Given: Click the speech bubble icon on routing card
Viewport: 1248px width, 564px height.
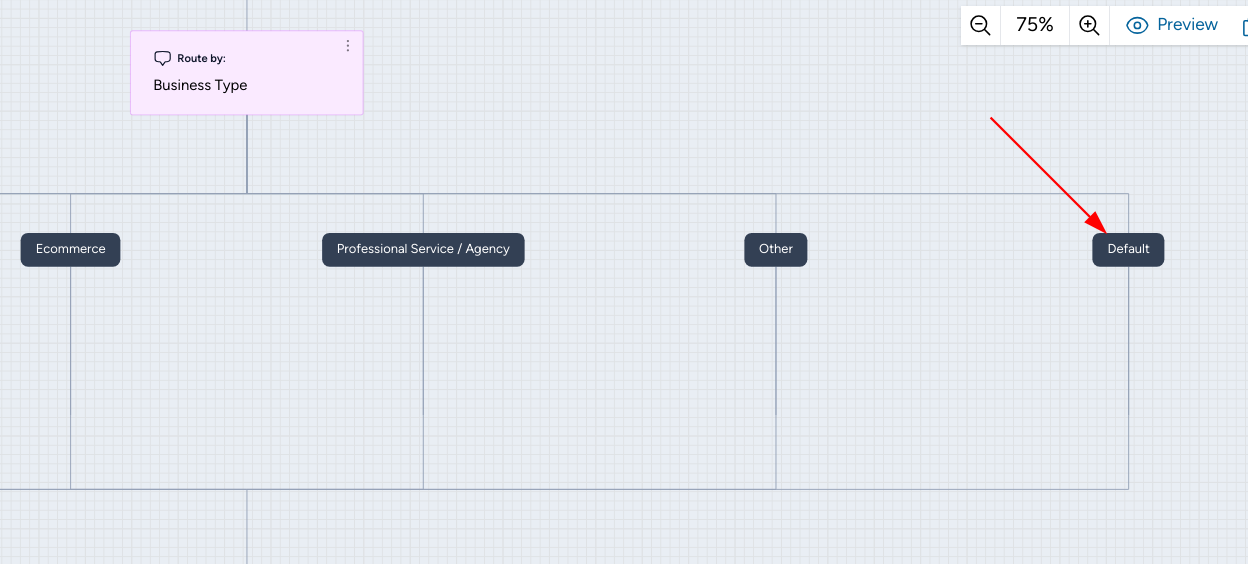Looking at the screenshot, I should (x=162, y=59).
